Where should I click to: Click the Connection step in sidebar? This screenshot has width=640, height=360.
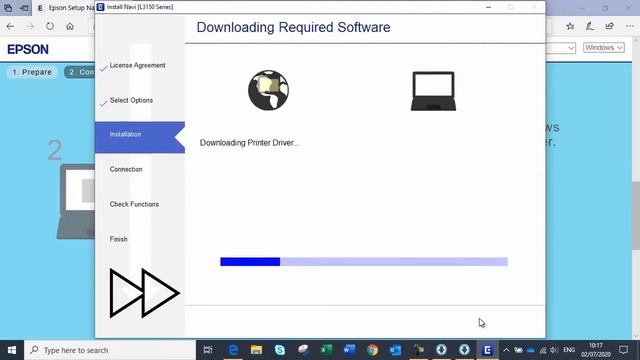point(126,169)
